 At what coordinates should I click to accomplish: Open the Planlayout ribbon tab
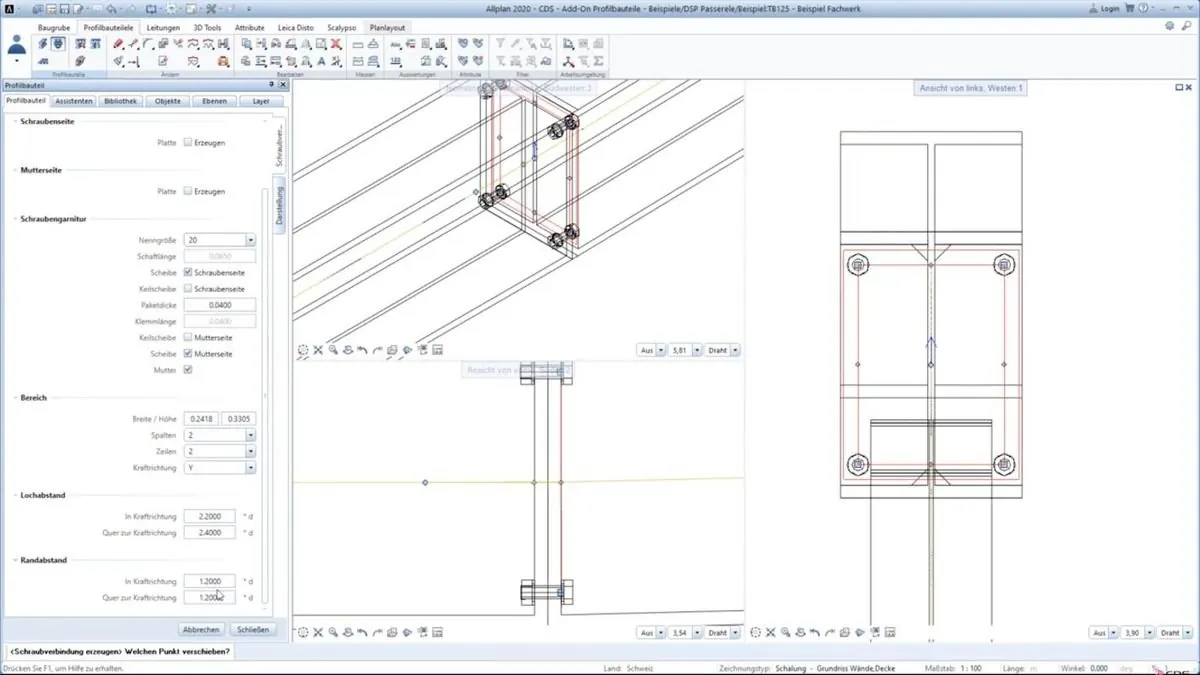click(x=385, y=28)
